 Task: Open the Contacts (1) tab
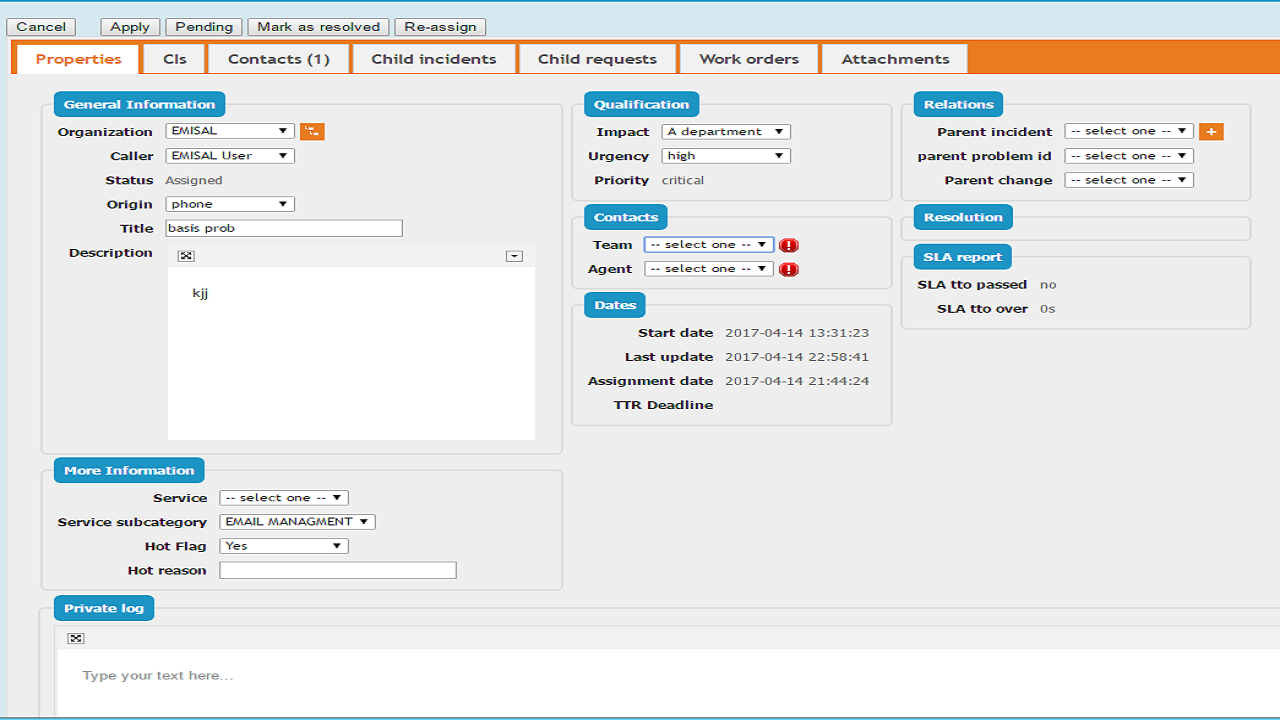pos(279,59)
